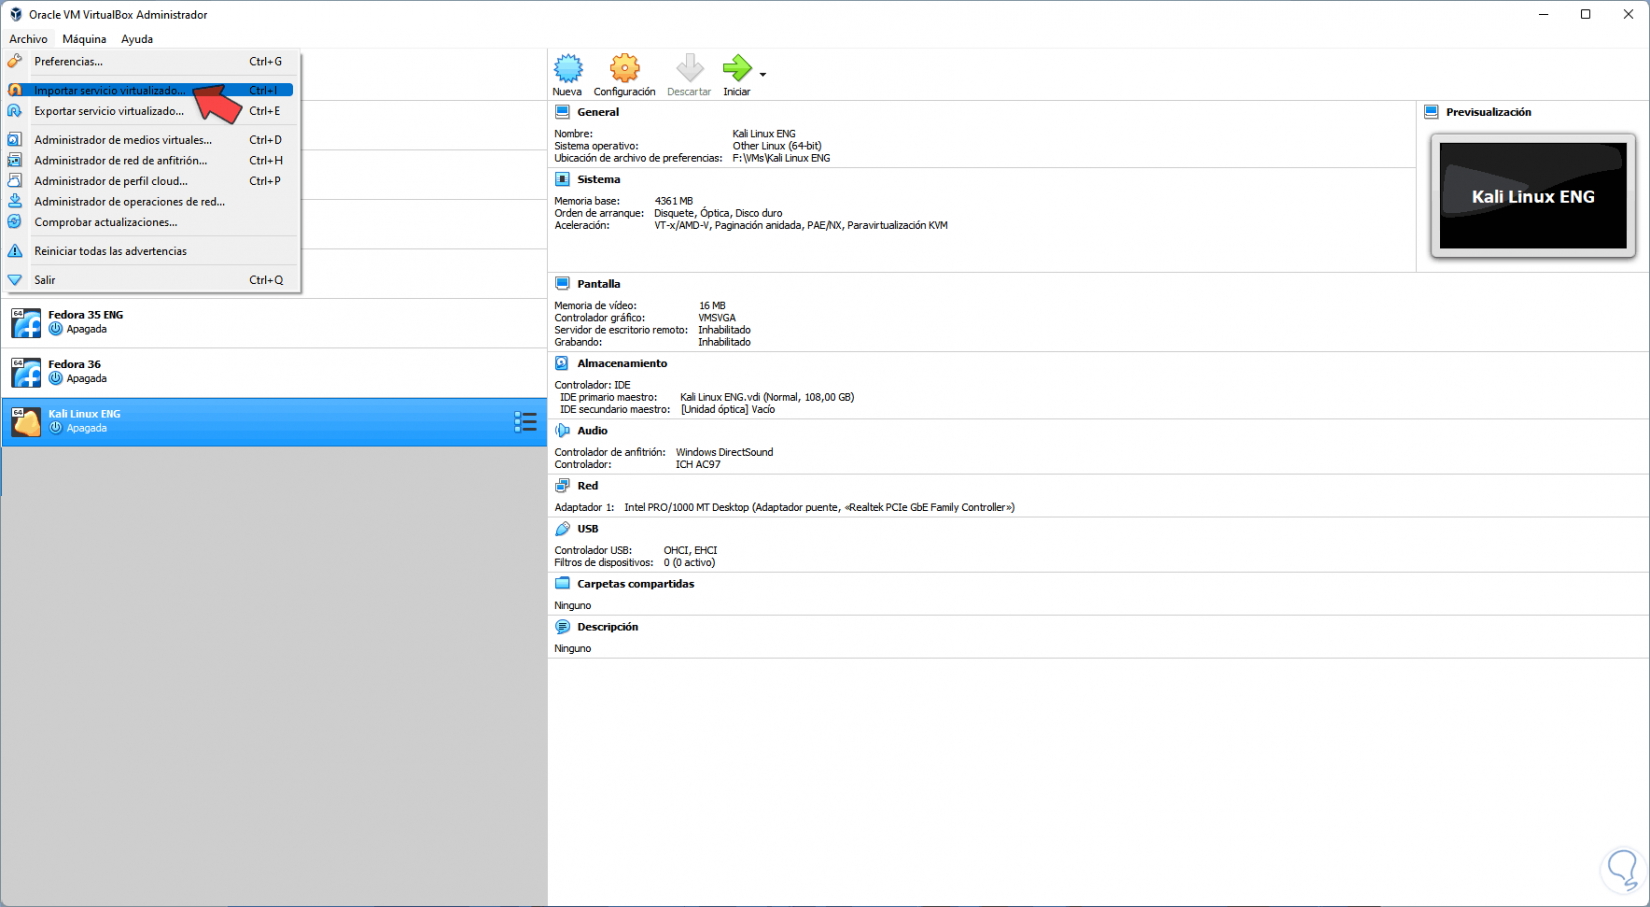This screenshot has height=907, width=1650.
Task: Open the General section header
Action: [x=598, y=112]
